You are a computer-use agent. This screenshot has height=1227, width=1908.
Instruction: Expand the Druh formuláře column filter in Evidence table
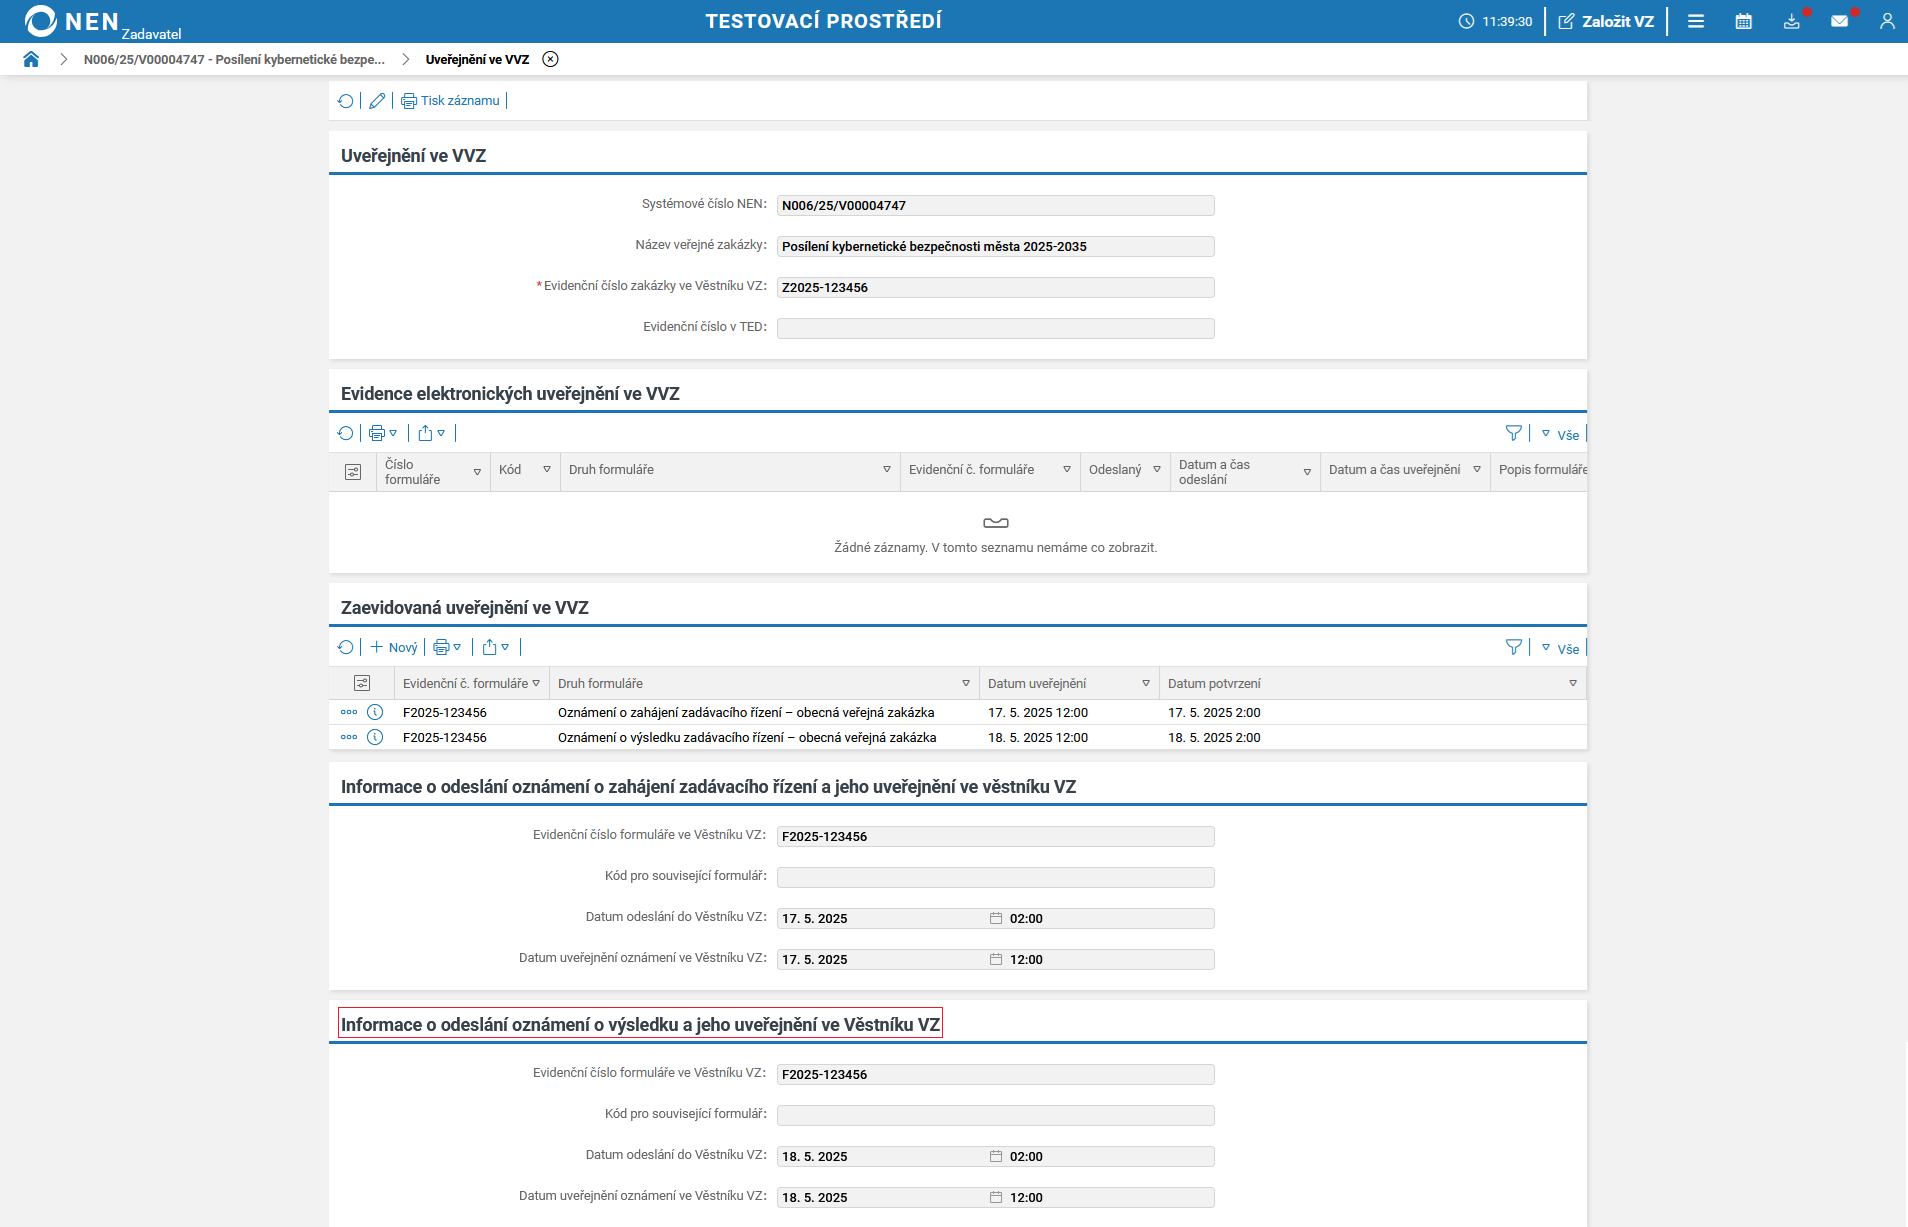tap(886, 470)
